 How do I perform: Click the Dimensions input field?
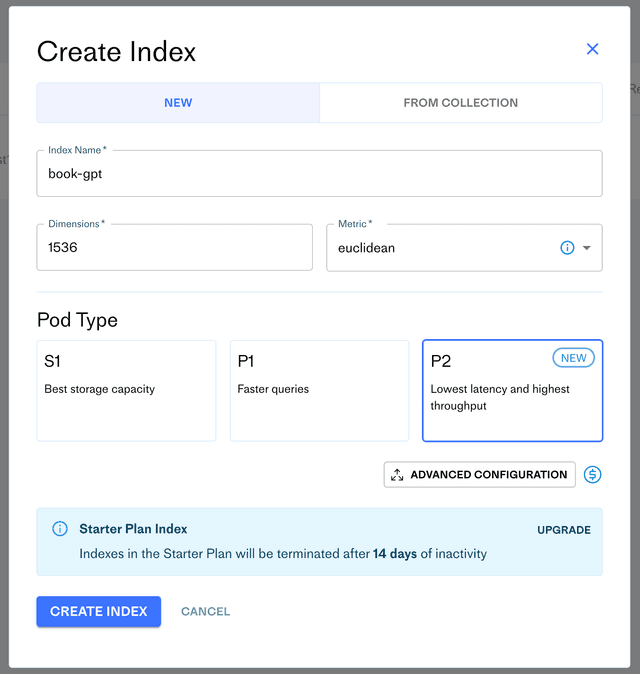point(174,248)
